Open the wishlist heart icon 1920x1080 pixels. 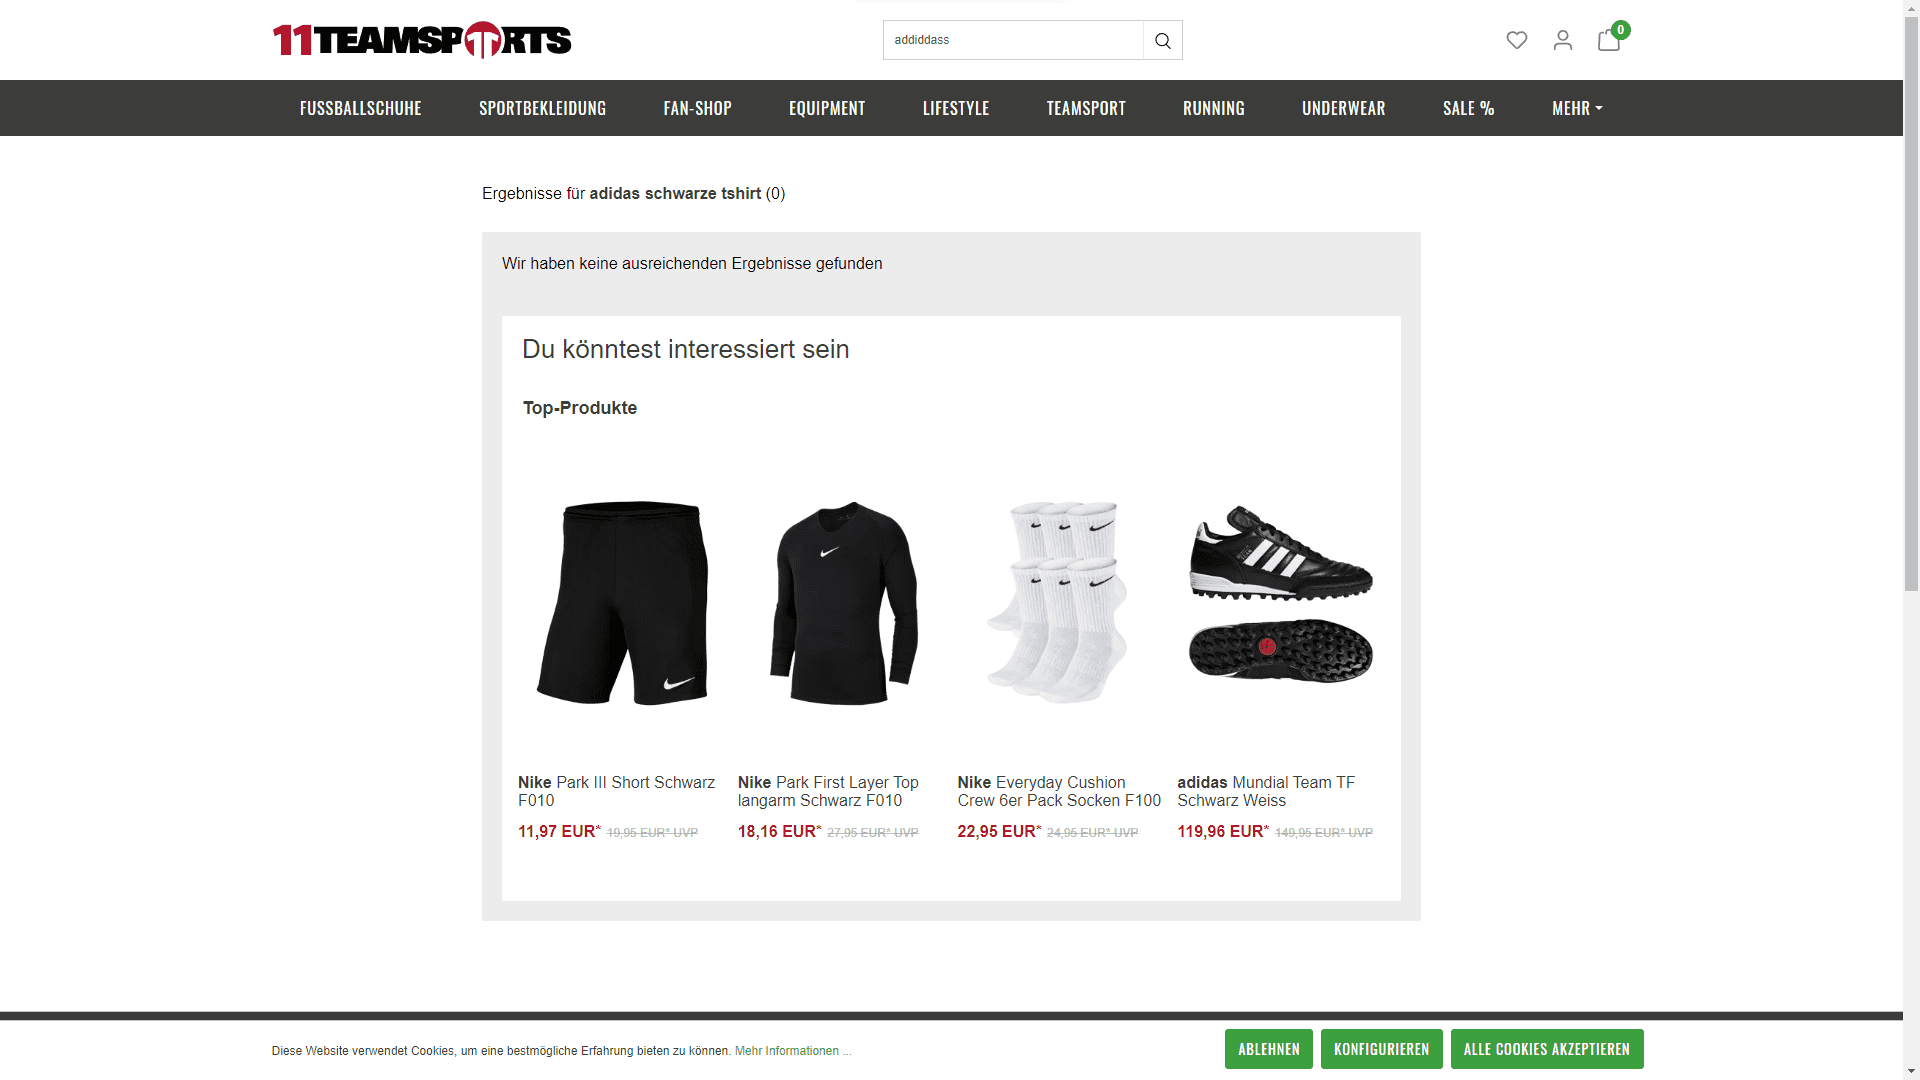pyautogui.click(x=1517, y=40)
